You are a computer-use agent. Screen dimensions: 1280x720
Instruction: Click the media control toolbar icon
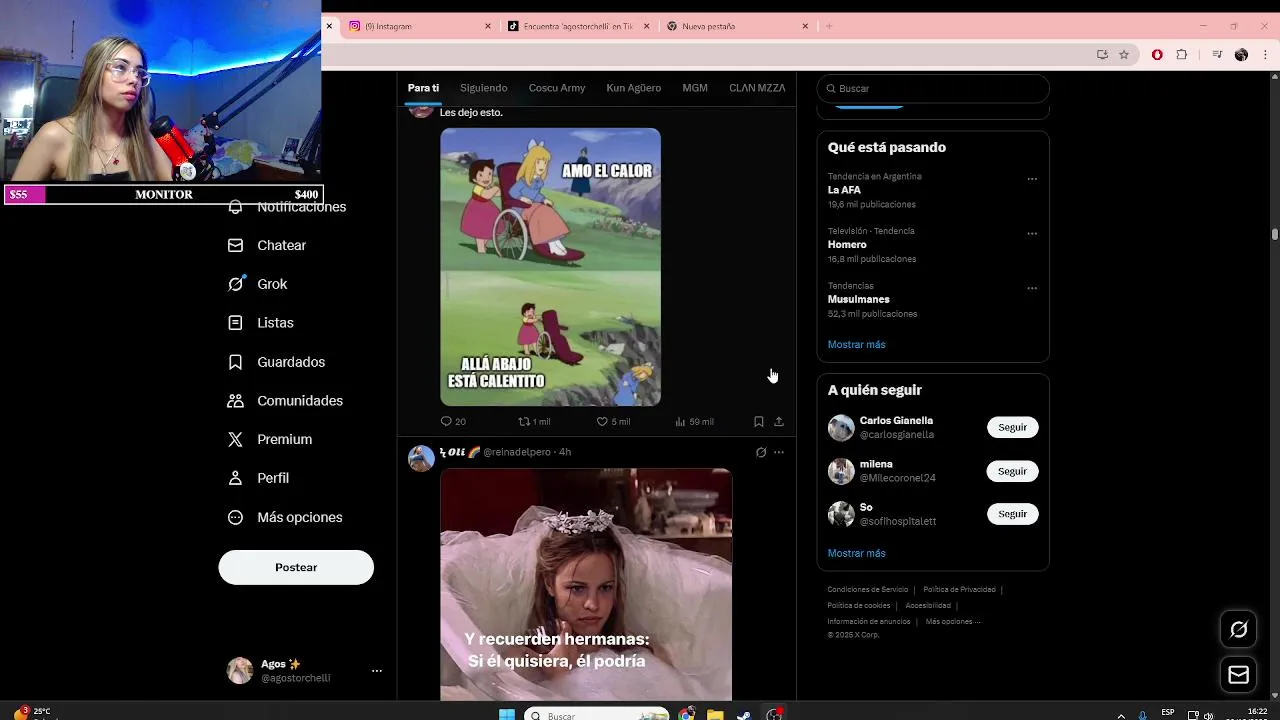pos(1217,55)
